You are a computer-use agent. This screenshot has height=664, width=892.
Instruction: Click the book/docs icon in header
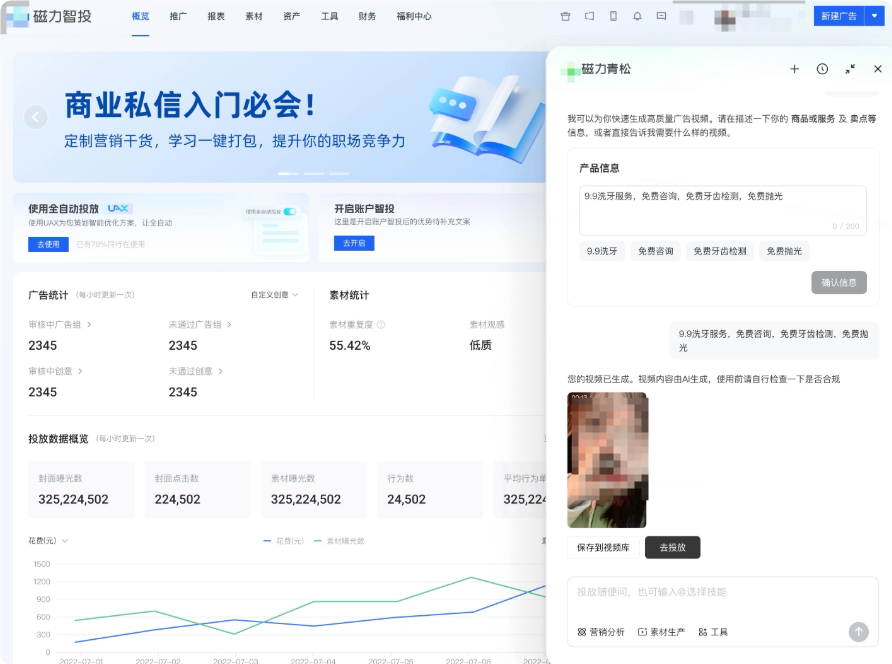click(x=589, y=17)
